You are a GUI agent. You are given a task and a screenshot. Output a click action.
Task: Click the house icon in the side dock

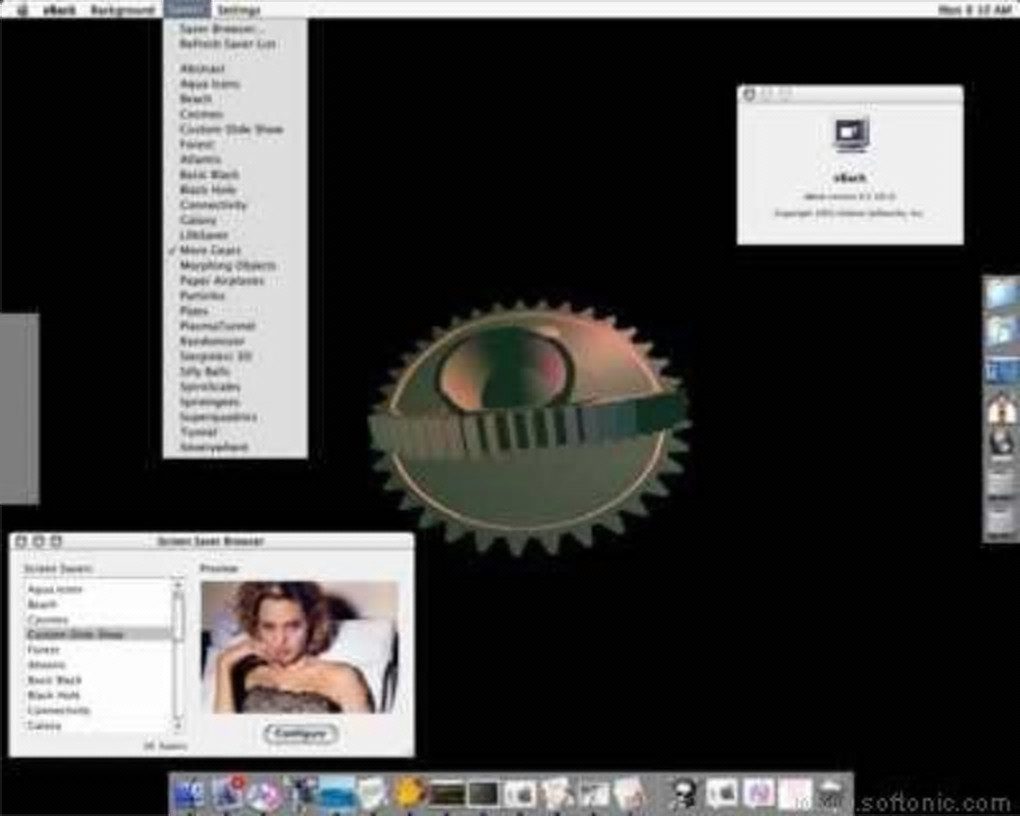click(1002, 411)
